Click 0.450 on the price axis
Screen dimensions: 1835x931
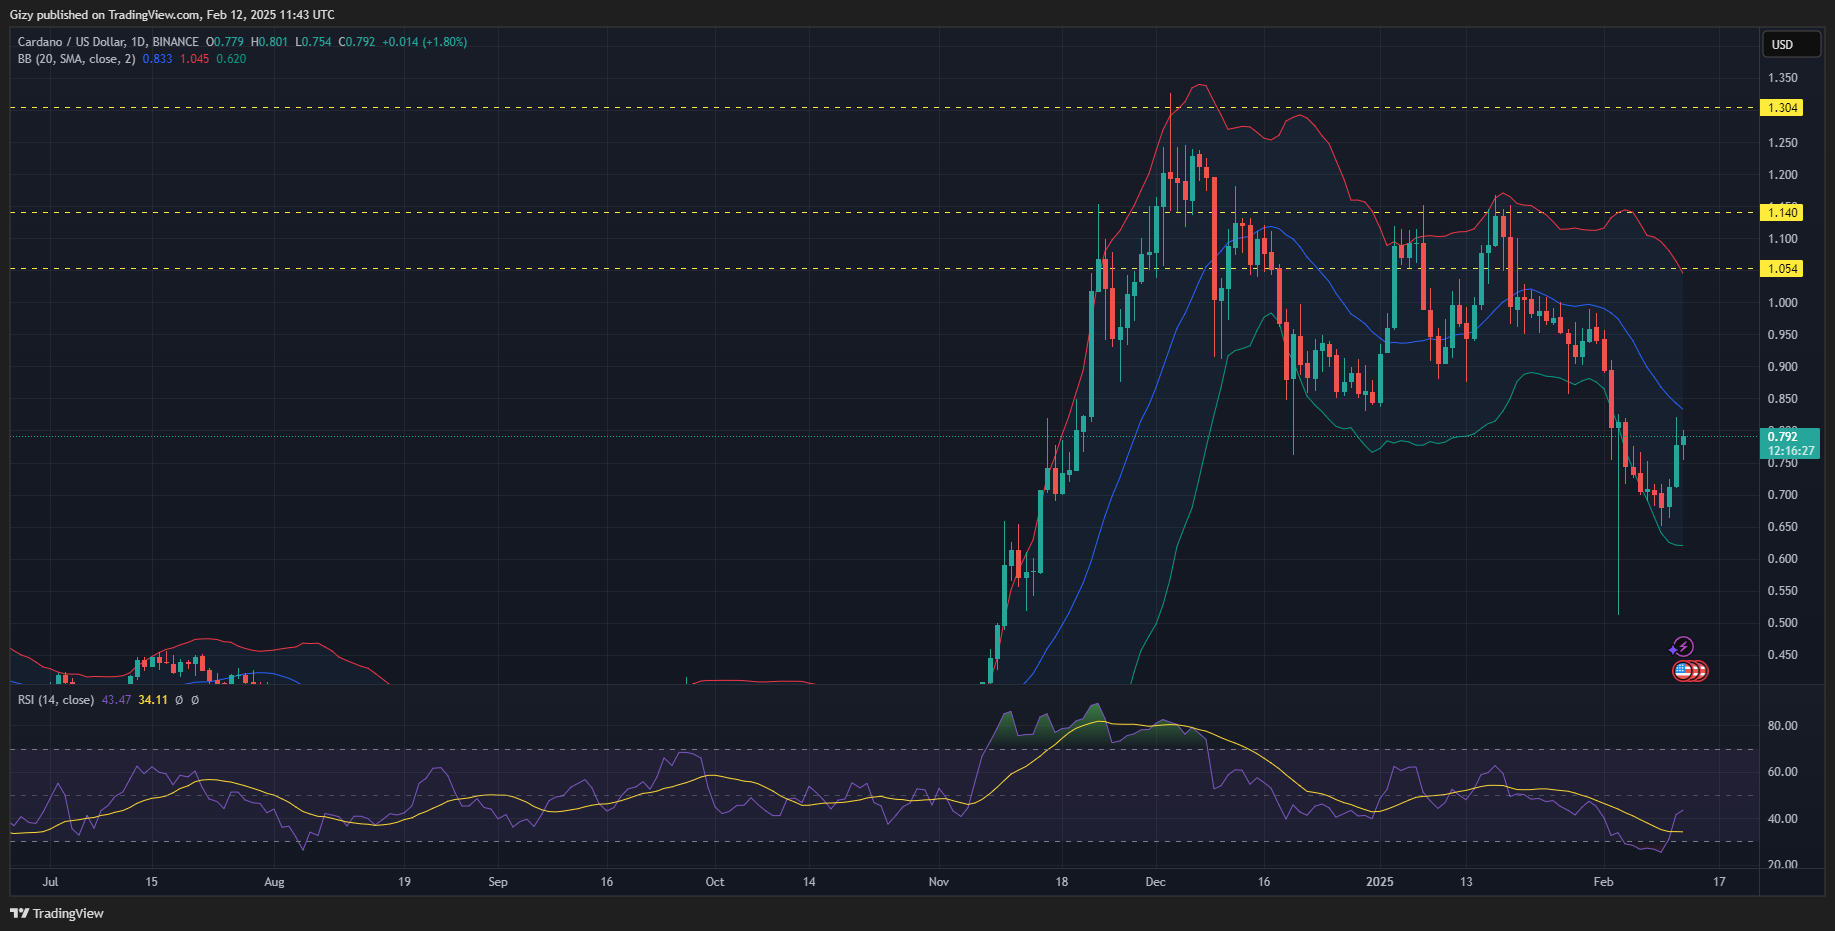[x=1782, y=655]
